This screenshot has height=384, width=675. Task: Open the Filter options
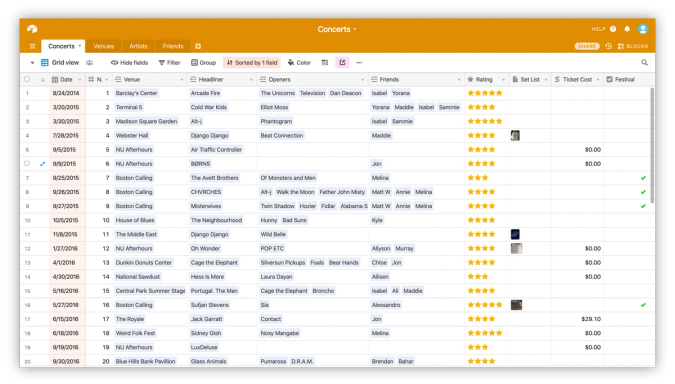click(x=170, y=62)
